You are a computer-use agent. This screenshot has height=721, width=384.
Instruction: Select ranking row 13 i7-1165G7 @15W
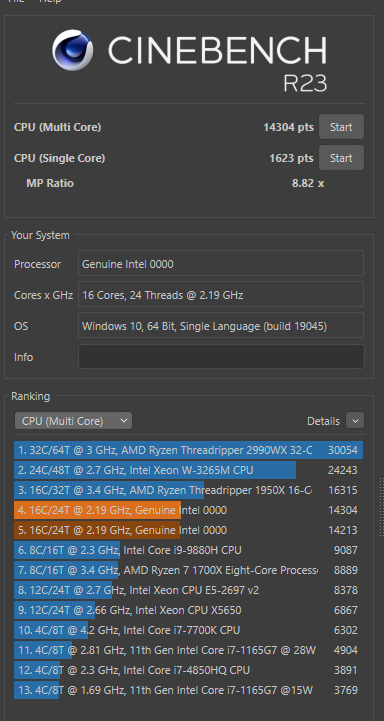189,690
